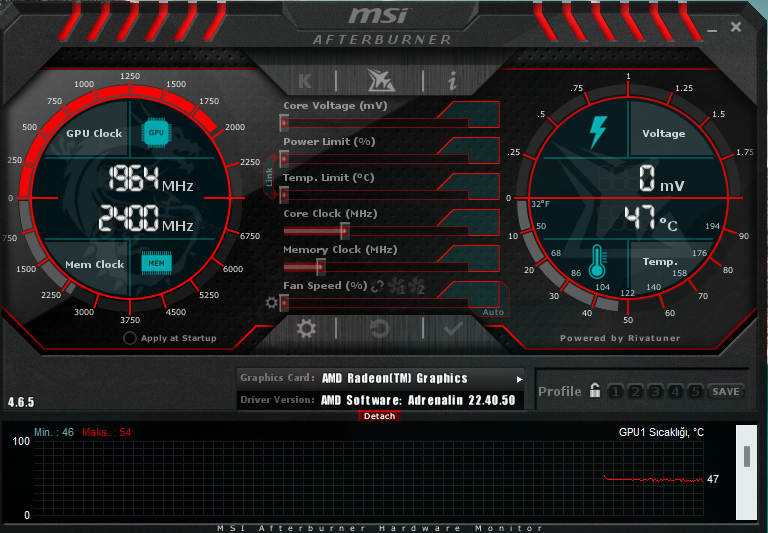Click the 2400 MHz memory clock readout
This screenshot has height=533, width=768.
click(x=145, y=218)
